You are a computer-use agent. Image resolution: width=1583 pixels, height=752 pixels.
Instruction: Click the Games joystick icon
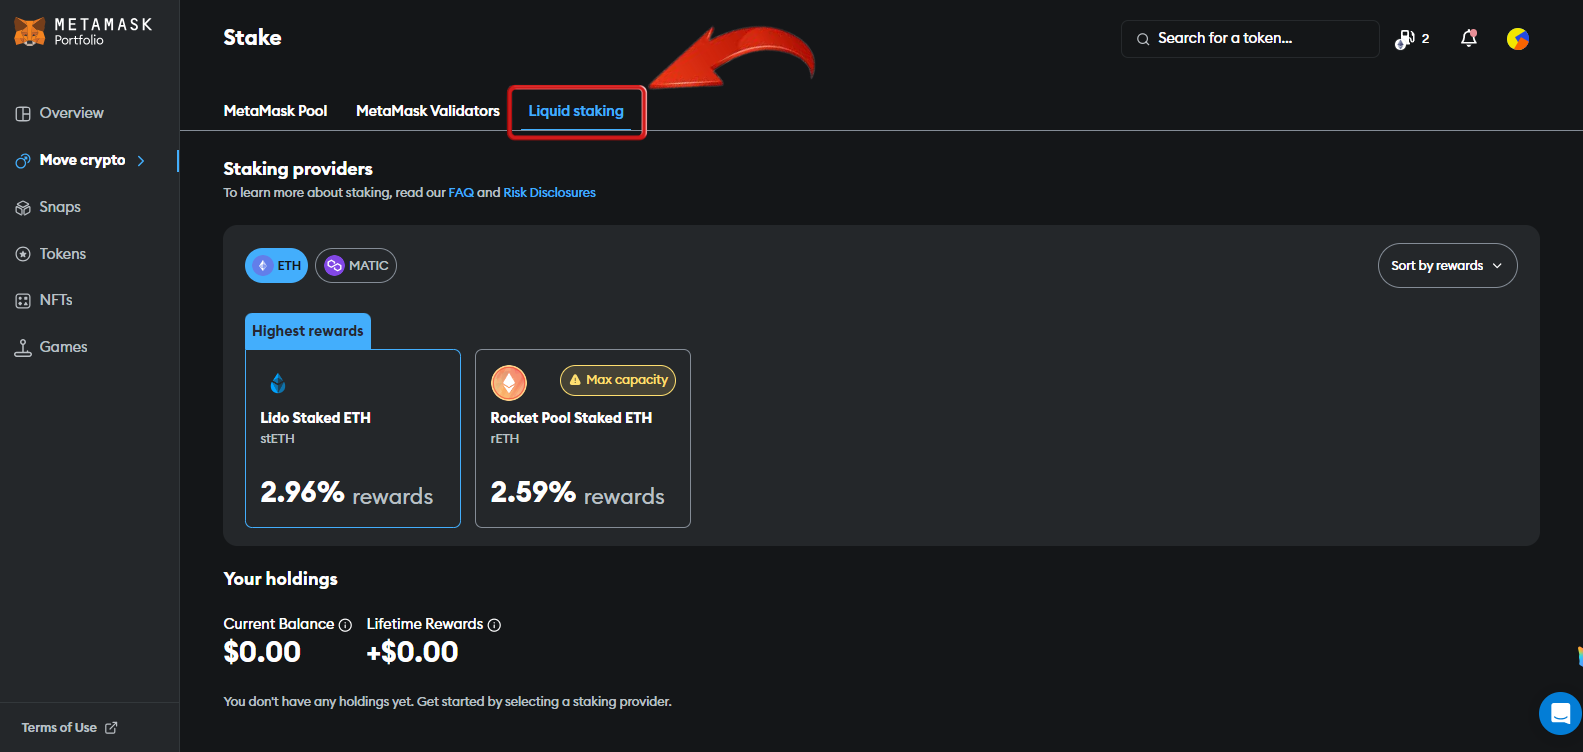[23, 348]
